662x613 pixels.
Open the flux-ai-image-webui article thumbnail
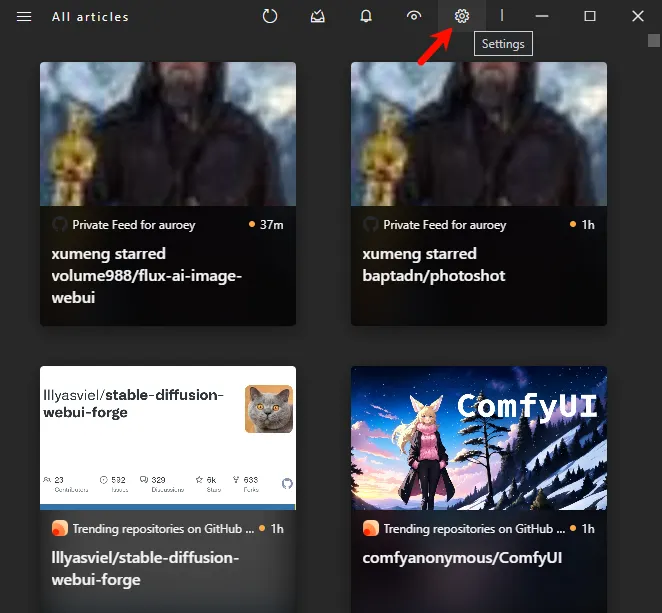[x=168, y=134]
